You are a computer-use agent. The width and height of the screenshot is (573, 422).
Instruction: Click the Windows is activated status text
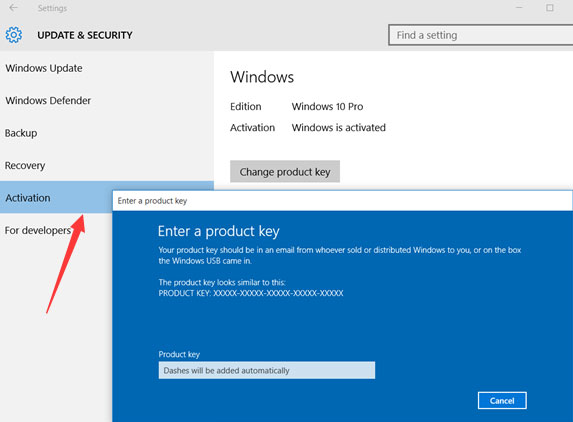[x=339, y=128]
